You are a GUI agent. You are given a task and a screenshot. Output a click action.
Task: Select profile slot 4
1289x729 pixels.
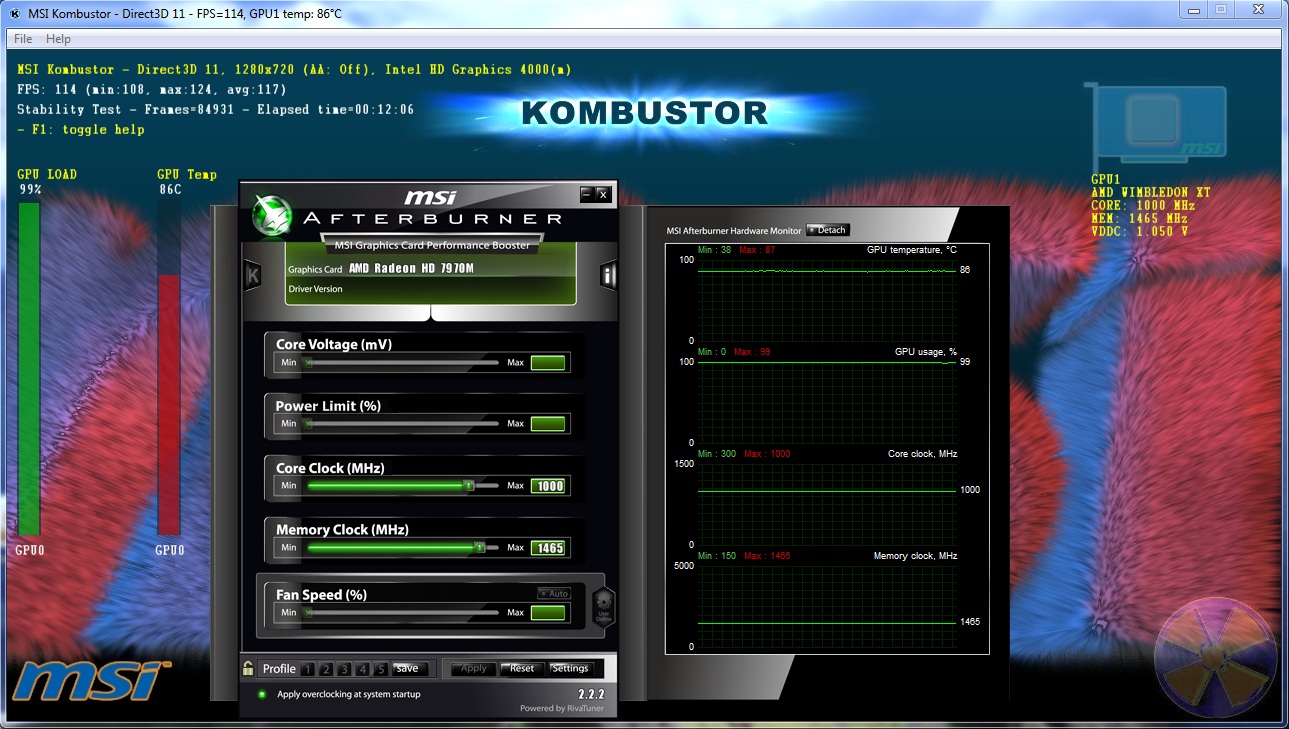pyautogui.click(x=362, y=669)
